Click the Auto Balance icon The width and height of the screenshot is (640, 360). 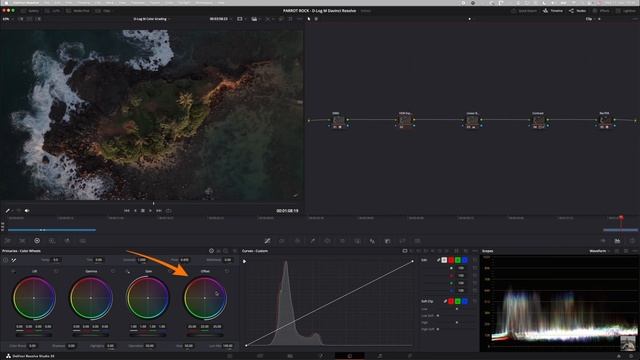(x=5, y=260)
